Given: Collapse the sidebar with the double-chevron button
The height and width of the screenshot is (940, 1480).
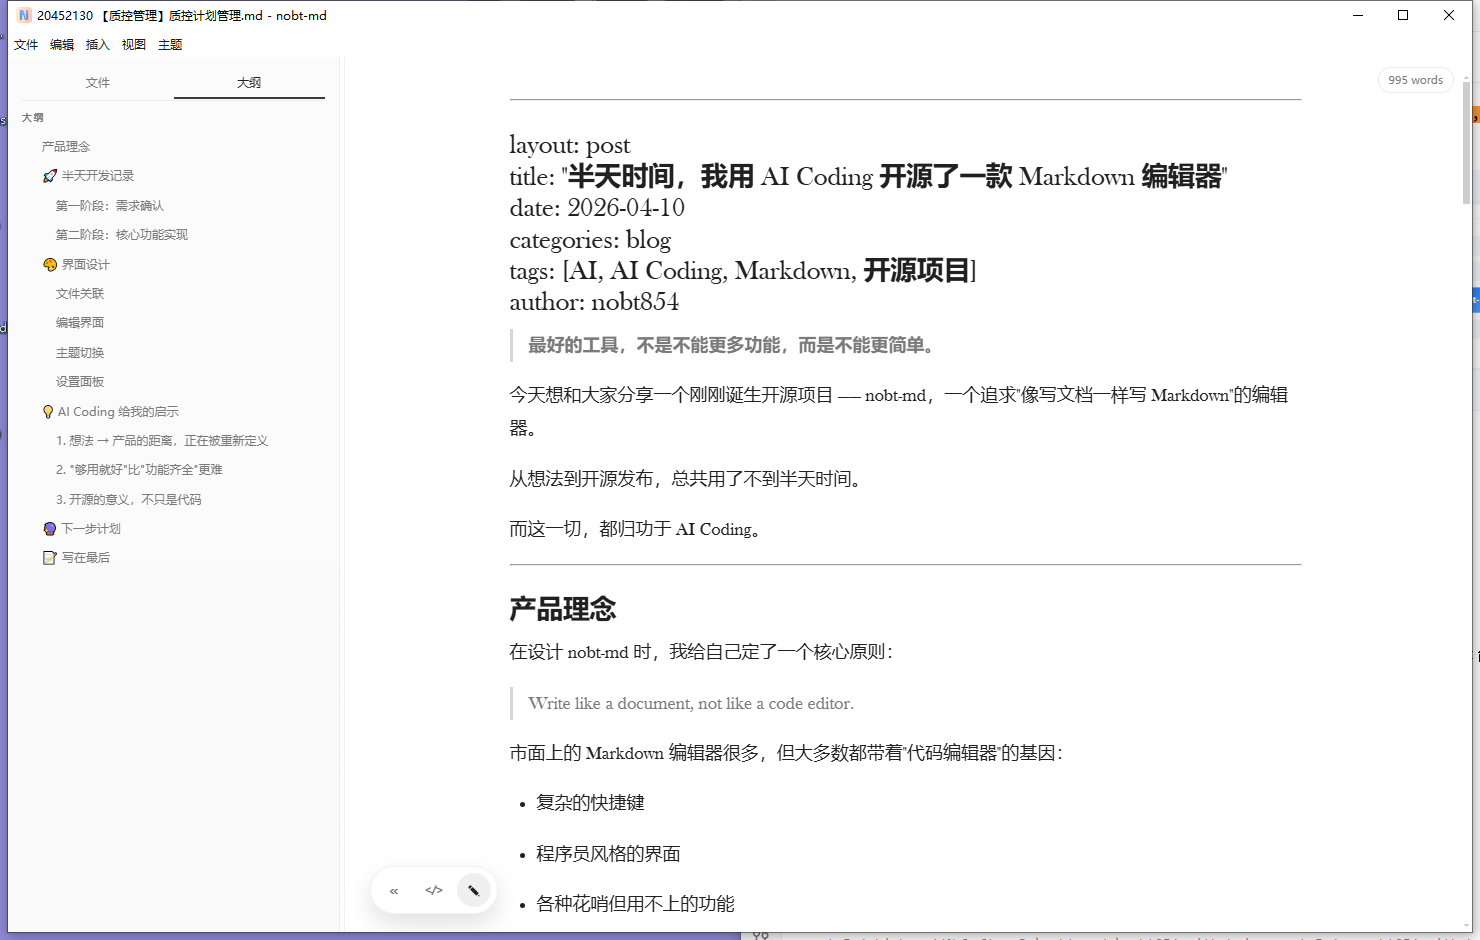Looking at the screenshot, I should point(394,890).
